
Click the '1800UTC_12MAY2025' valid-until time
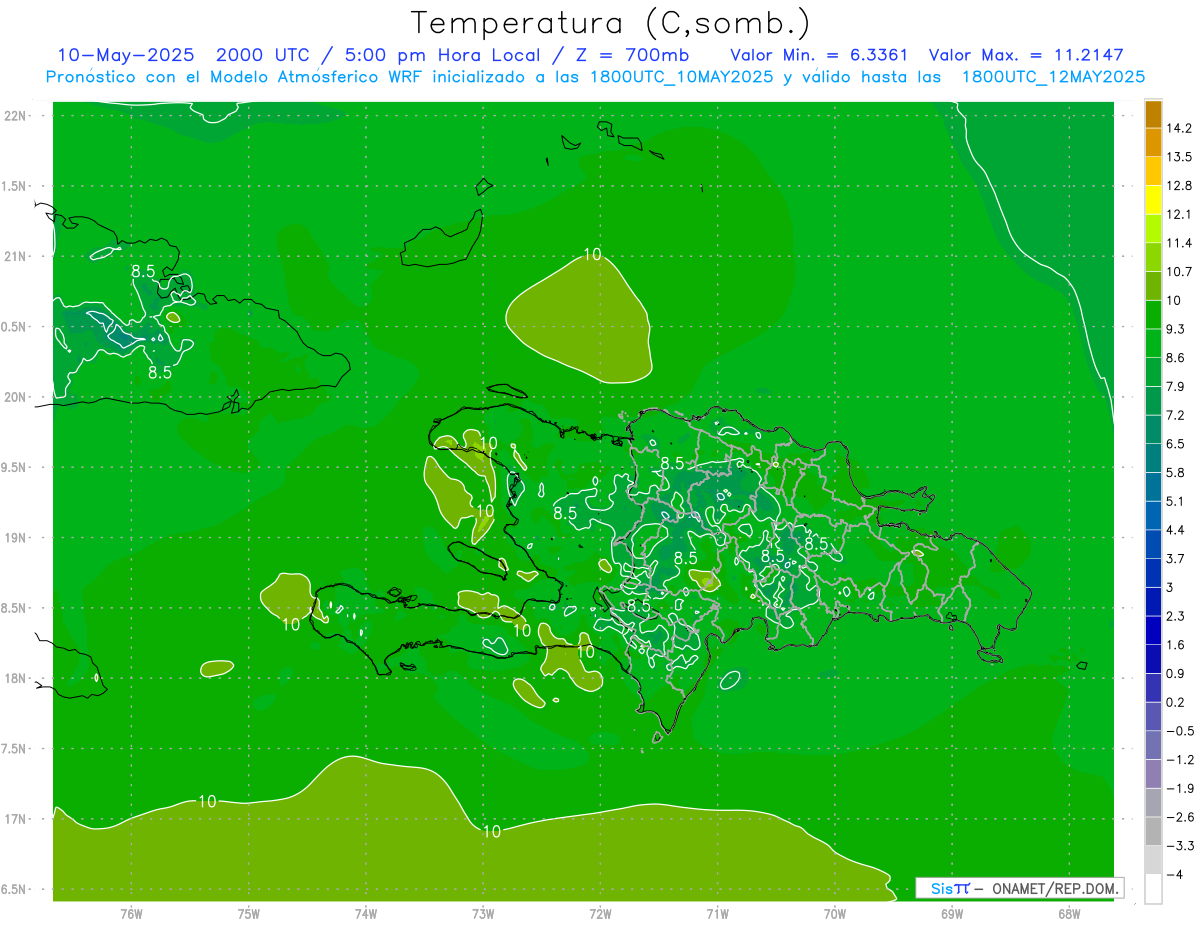click(x=1053, y=77)
